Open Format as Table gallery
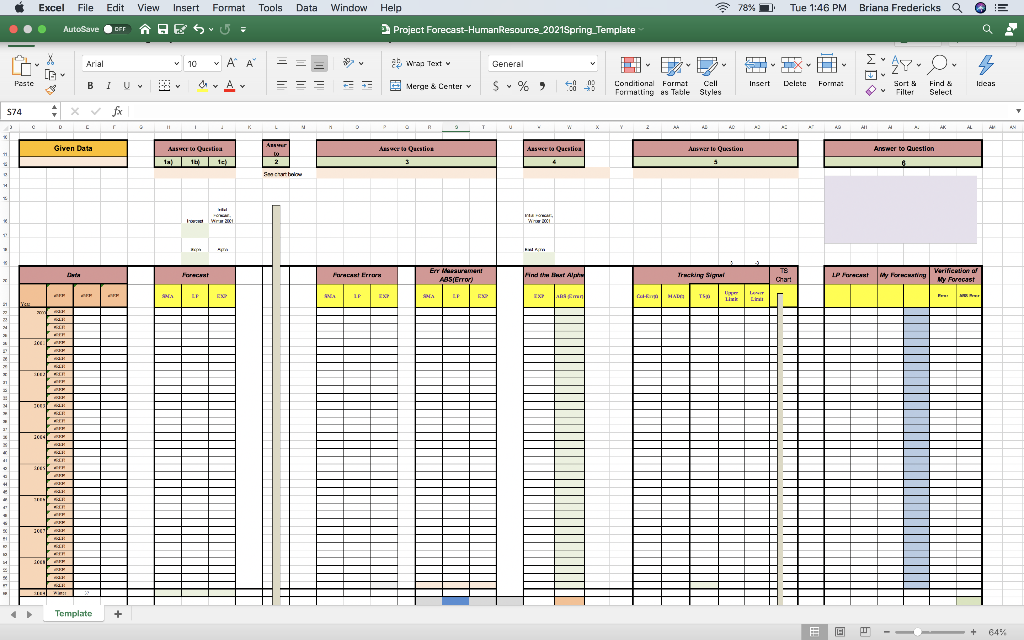 pos(675,76)
